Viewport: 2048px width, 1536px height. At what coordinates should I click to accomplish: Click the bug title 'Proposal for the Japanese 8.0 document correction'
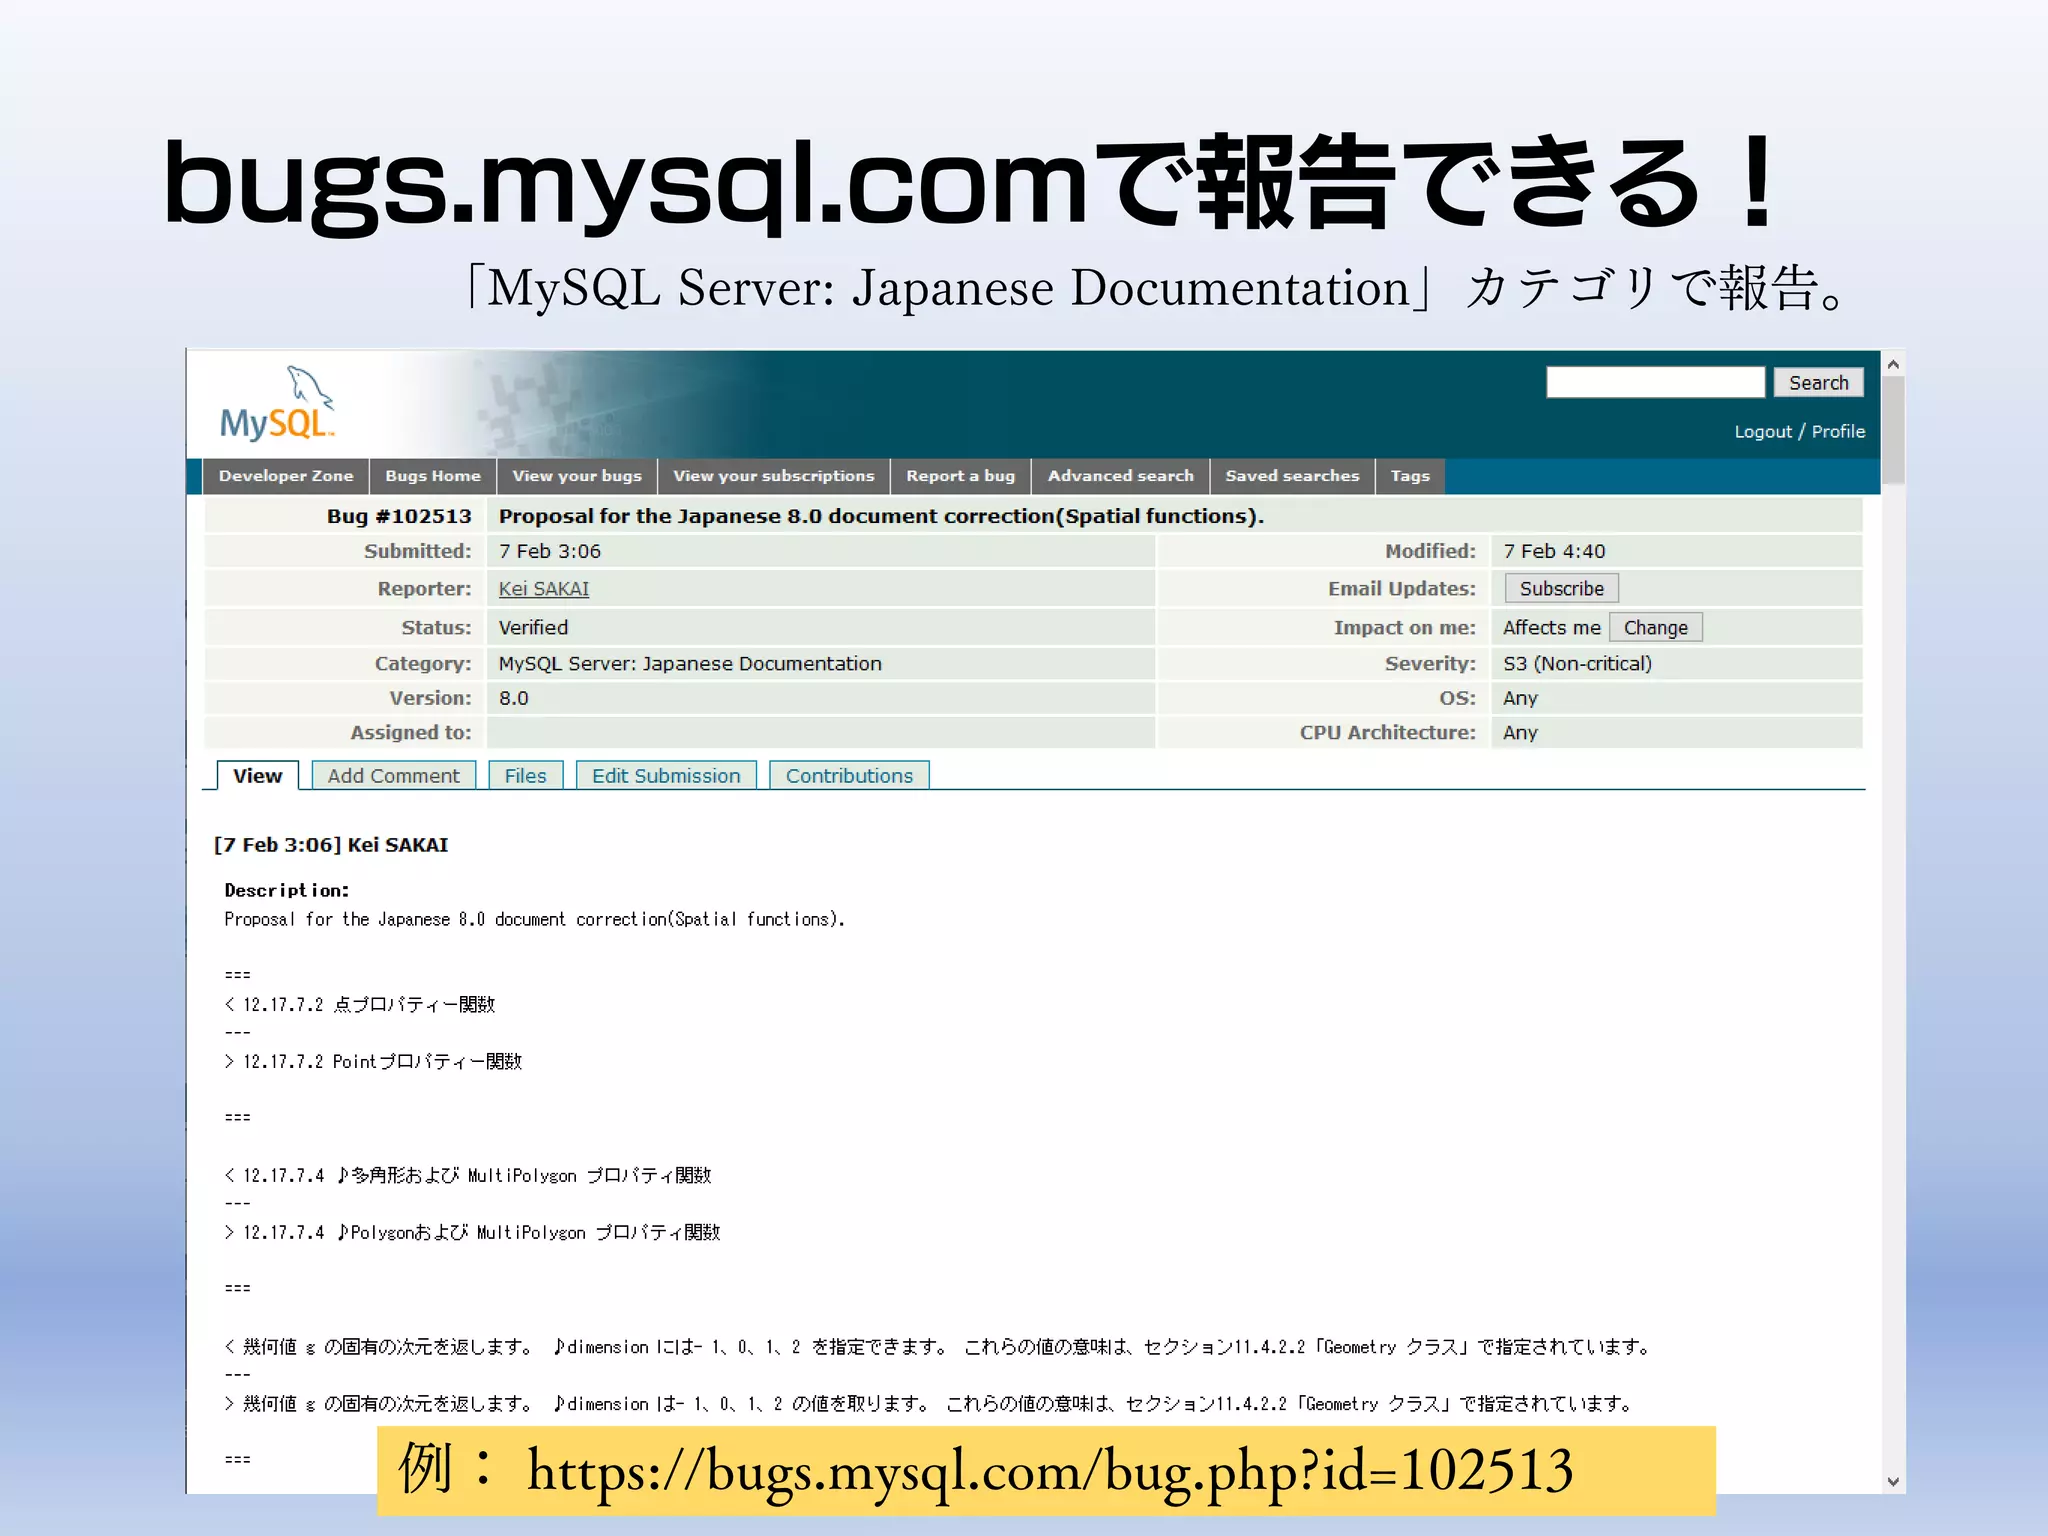point(881,516)
